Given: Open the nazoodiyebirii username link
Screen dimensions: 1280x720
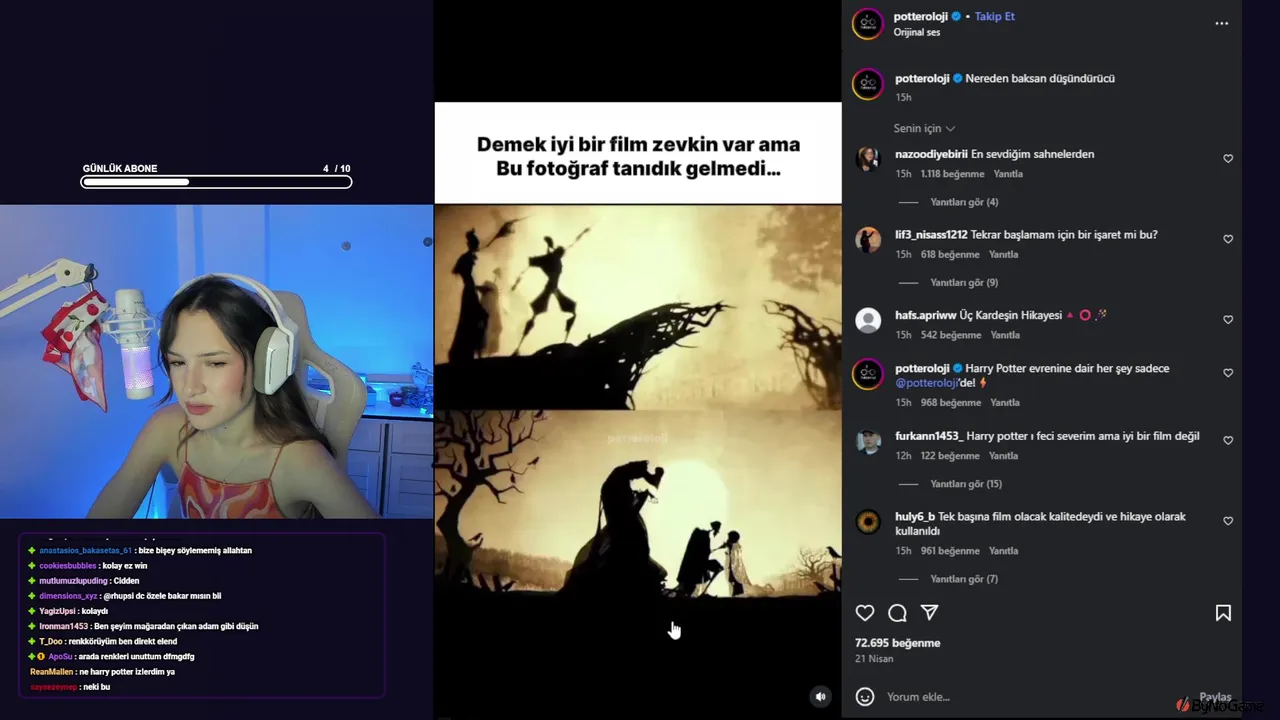Looking at the screenshot, I should click(x=931, y=154).
